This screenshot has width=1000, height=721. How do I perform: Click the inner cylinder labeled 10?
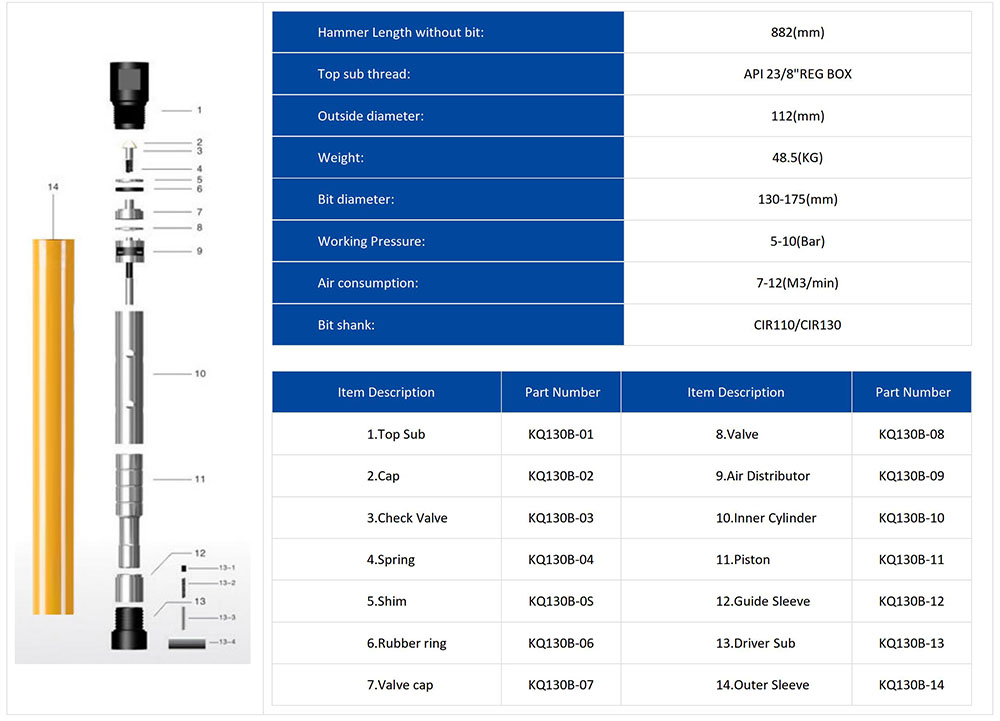tap(131, 375)
